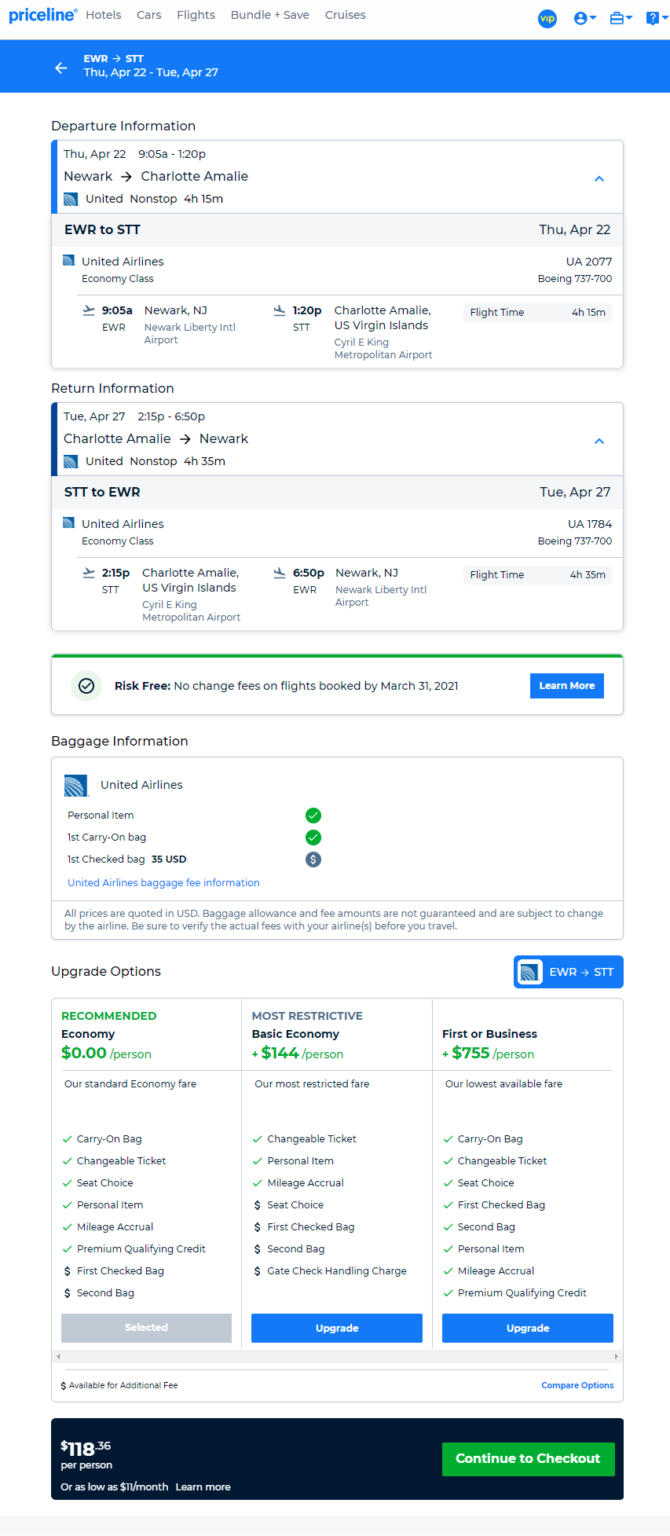This screenshot has height=1536, width=670.
Task: Click the 1st Checked bag dollar icon
Action: coord(313,859)
